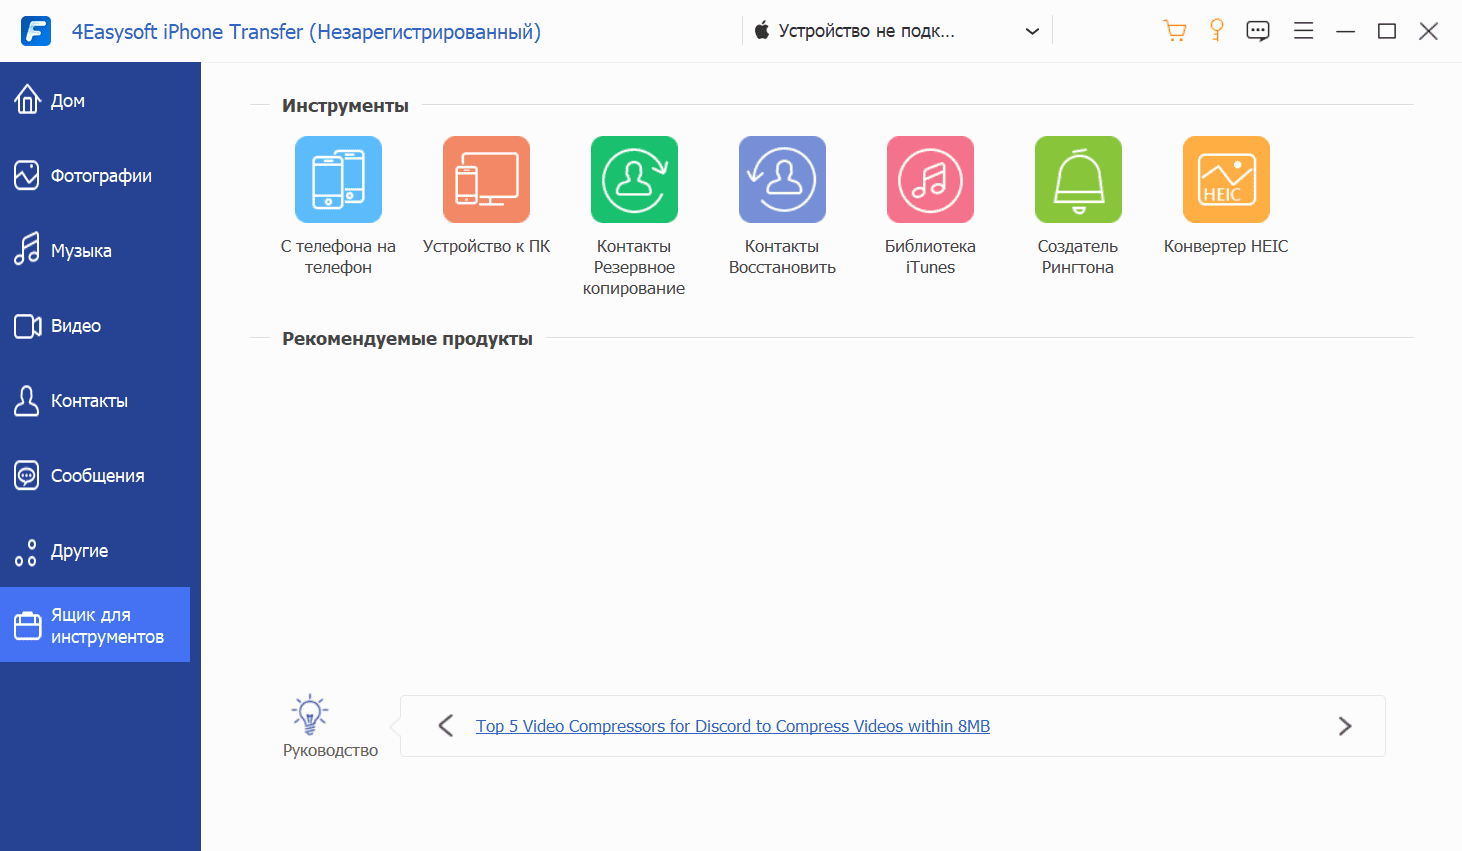Open the Top 5 Video Compressors link
This screenshot has height=851, width=1462.
coord(733,726)
